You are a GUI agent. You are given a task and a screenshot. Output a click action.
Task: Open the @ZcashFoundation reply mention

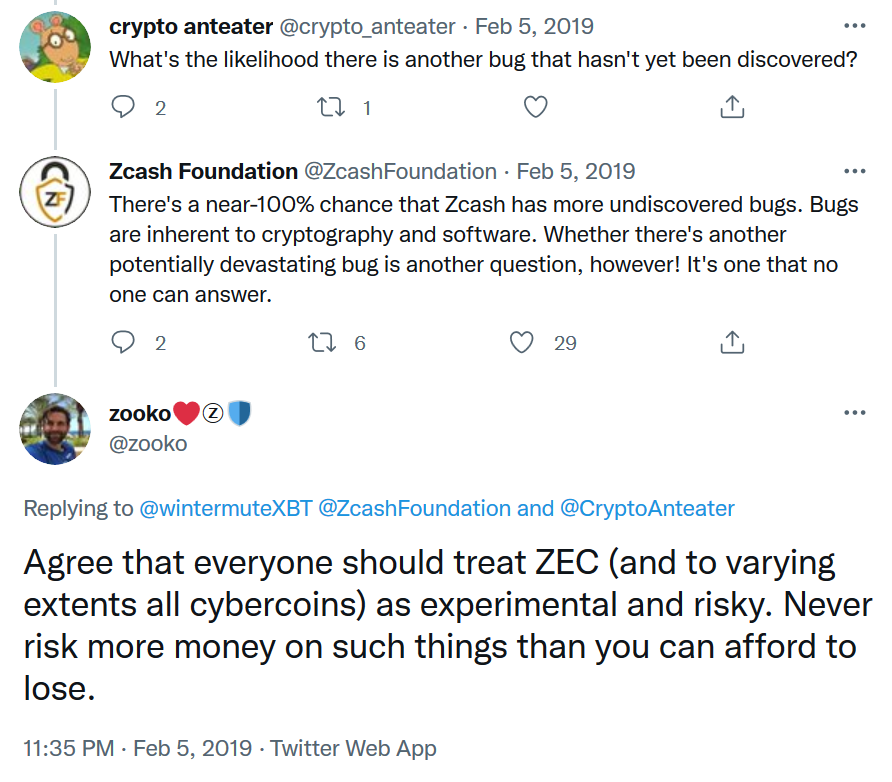click(414, 508)
